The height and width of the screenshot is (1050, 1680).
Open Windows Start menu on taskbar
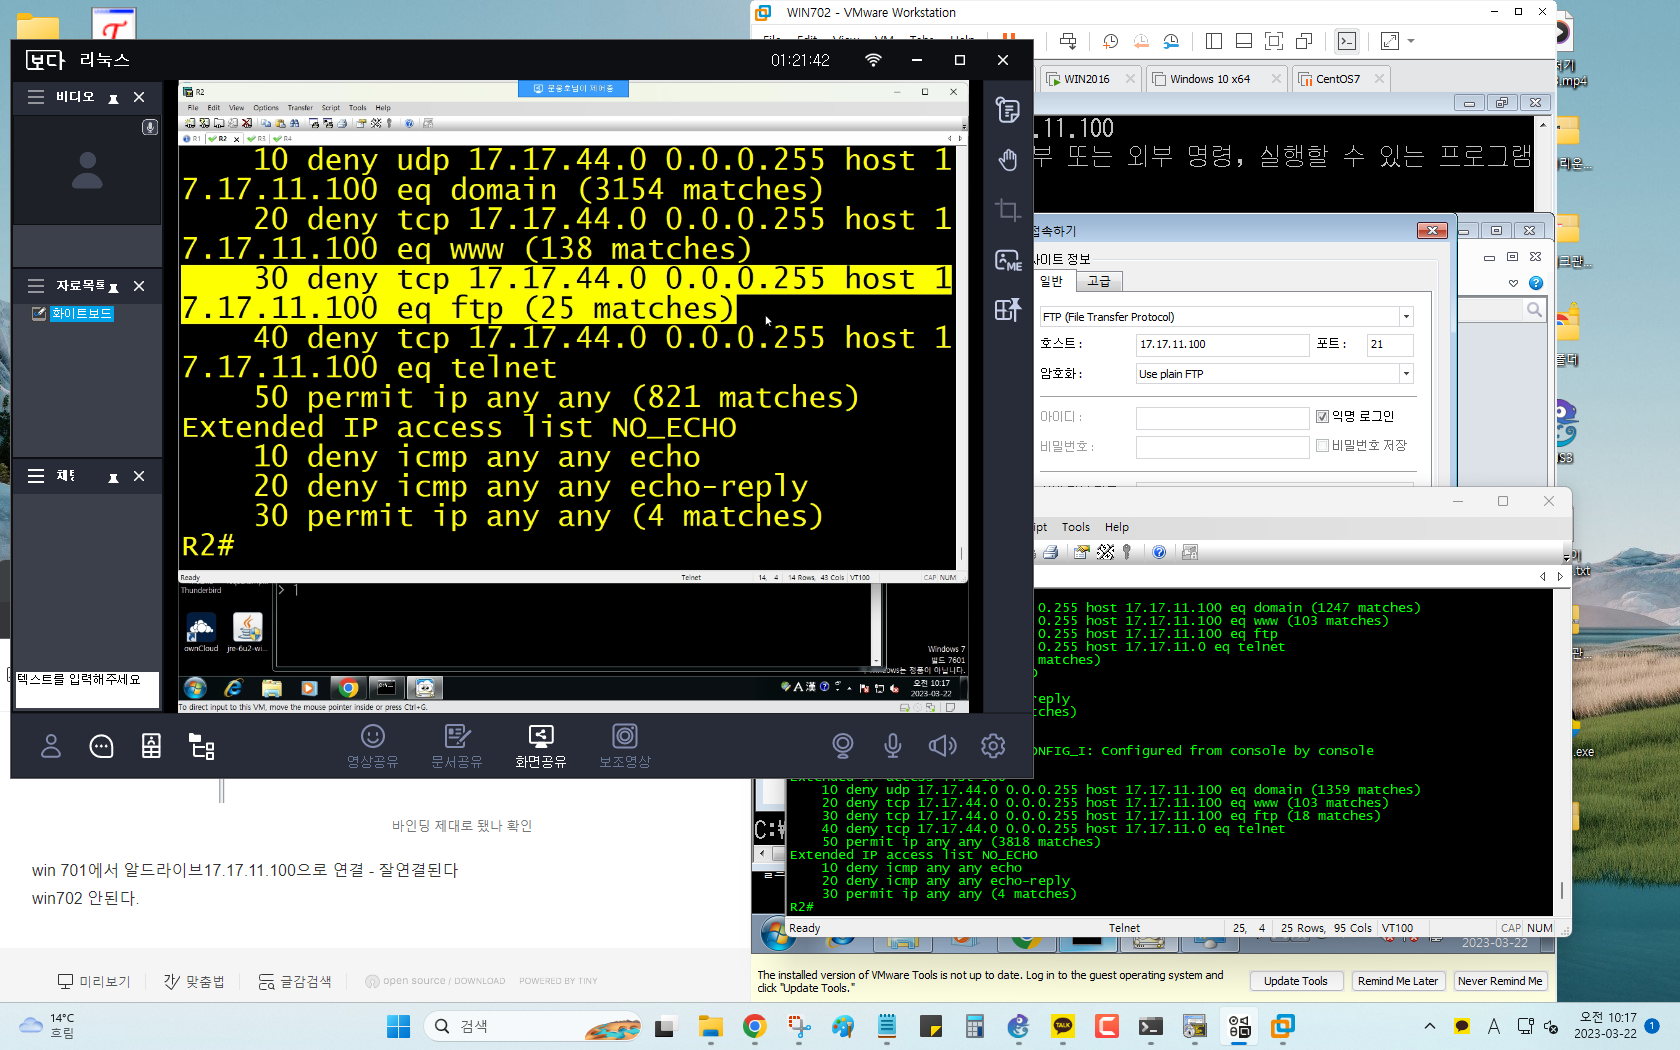click(x=398, y=1026)
